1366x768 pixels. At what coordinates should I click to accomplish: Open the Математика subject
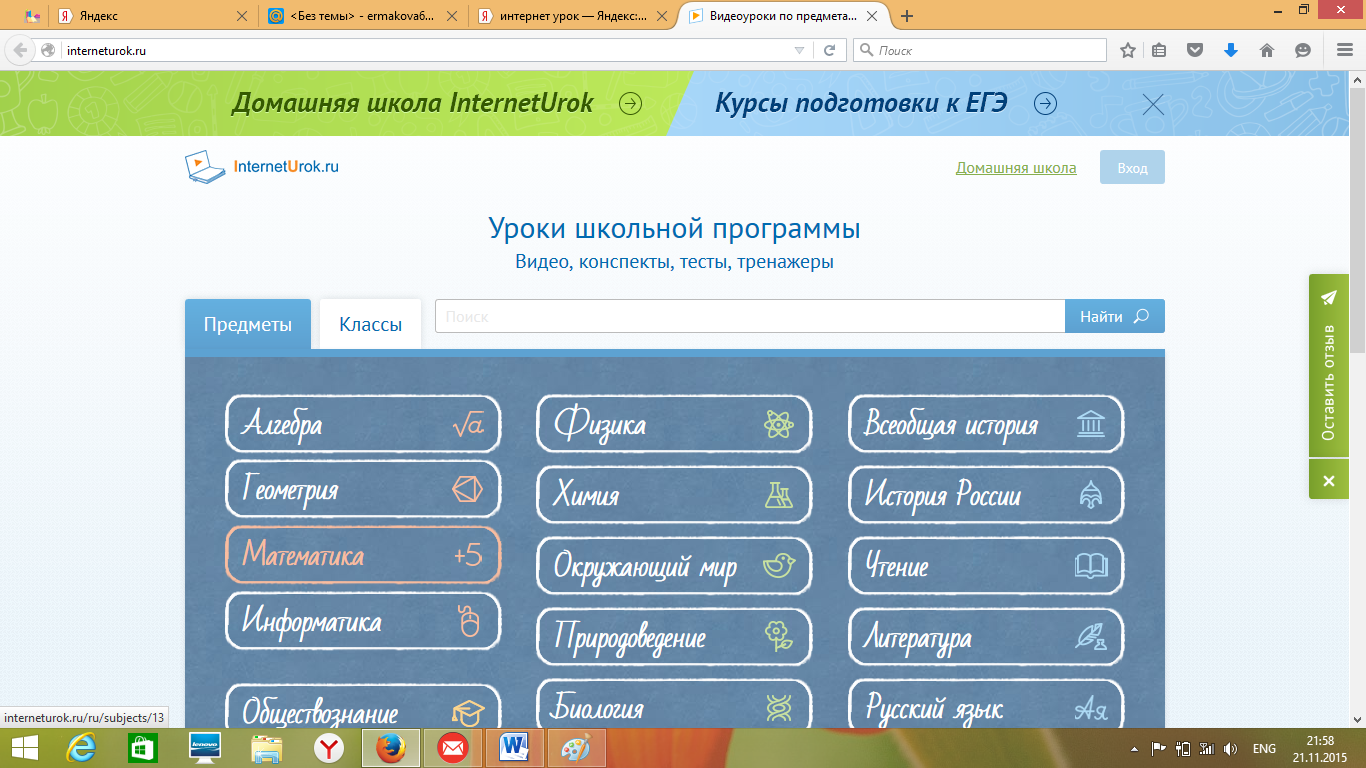coord(363,555)
